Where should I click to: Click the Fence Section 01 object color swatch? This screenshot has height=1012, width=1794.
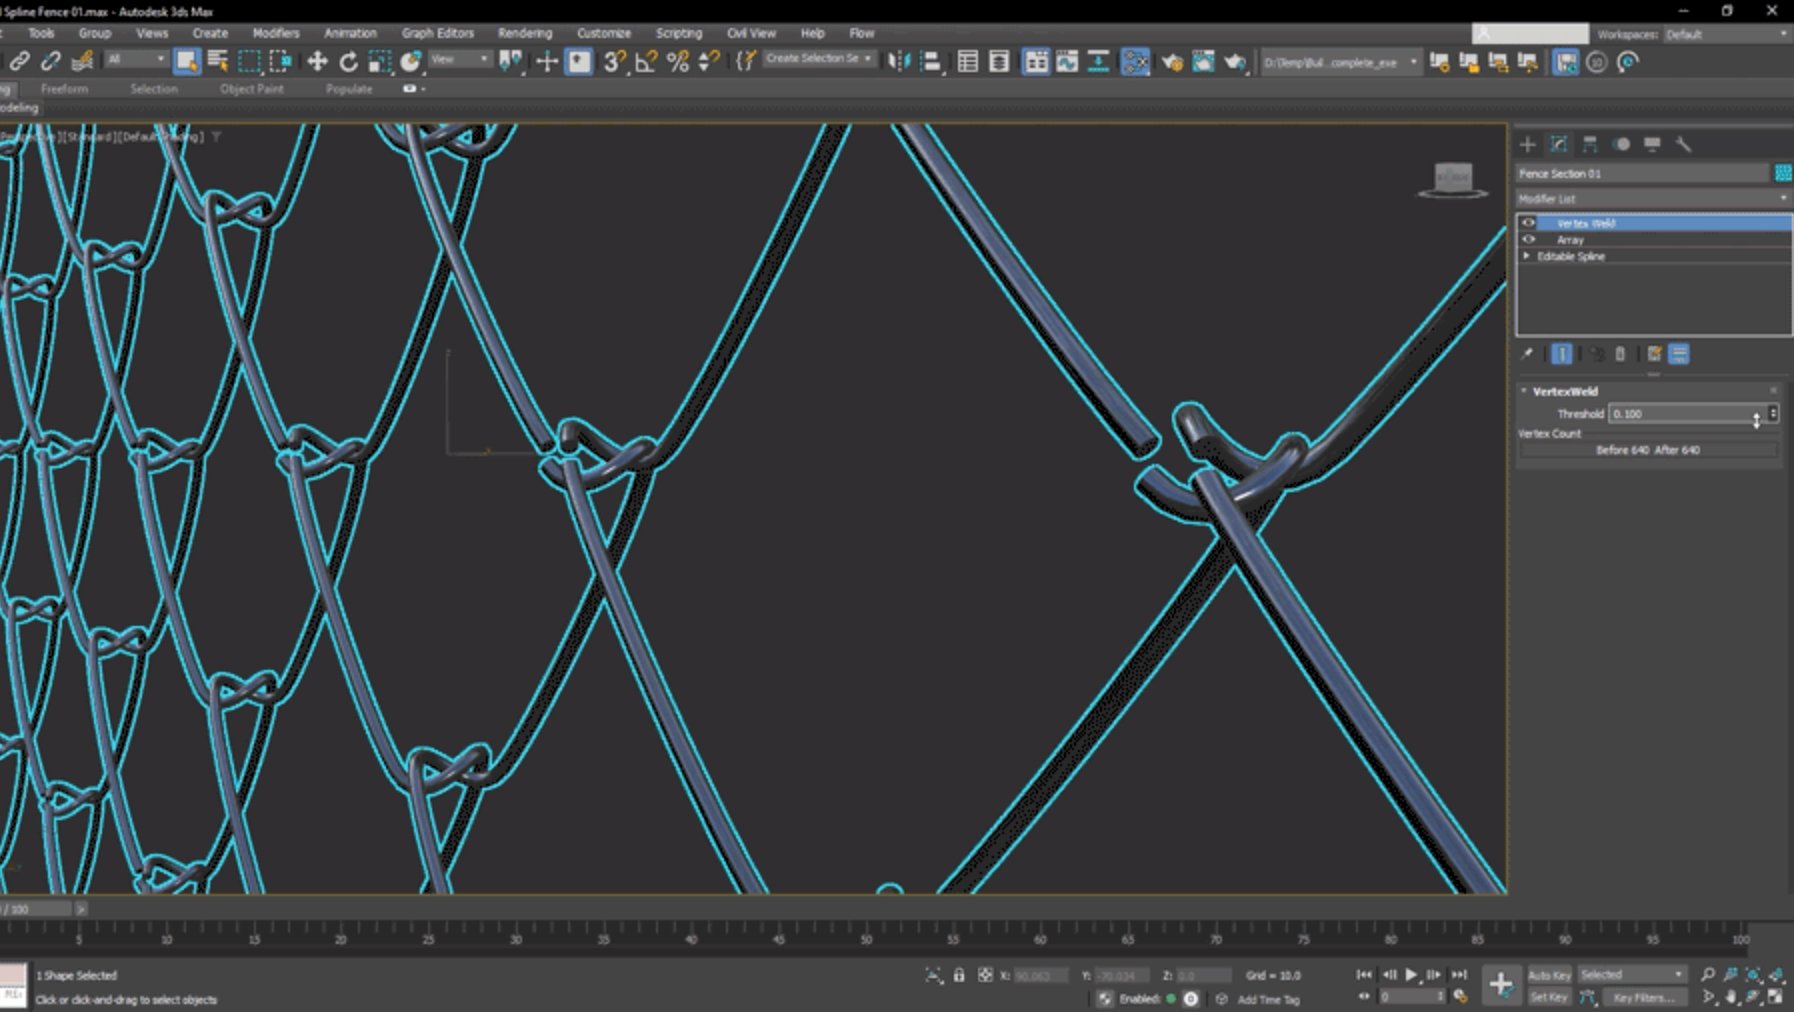(1782, 173)
